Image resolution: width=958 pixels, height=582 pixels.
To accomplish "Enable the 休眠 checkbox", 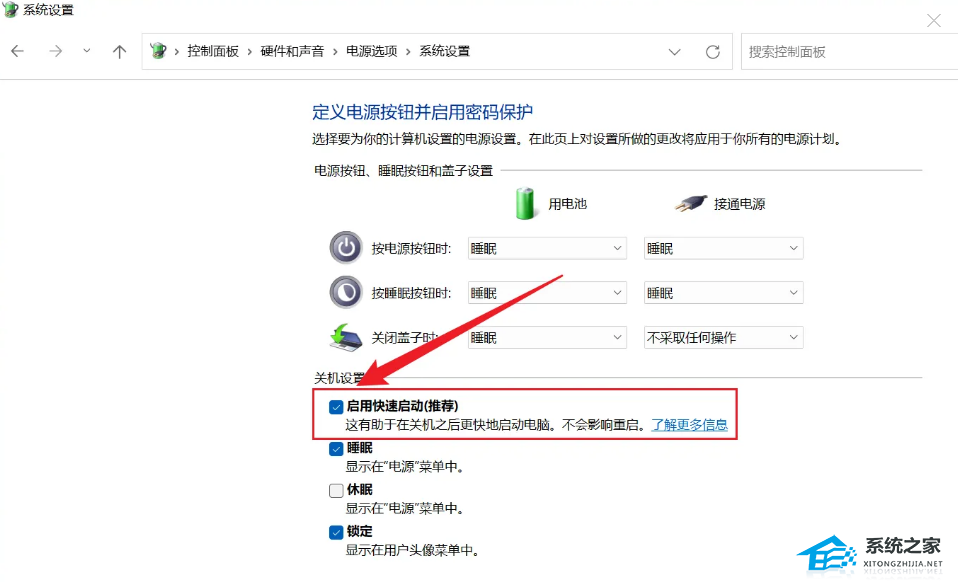I will (336, 490).
